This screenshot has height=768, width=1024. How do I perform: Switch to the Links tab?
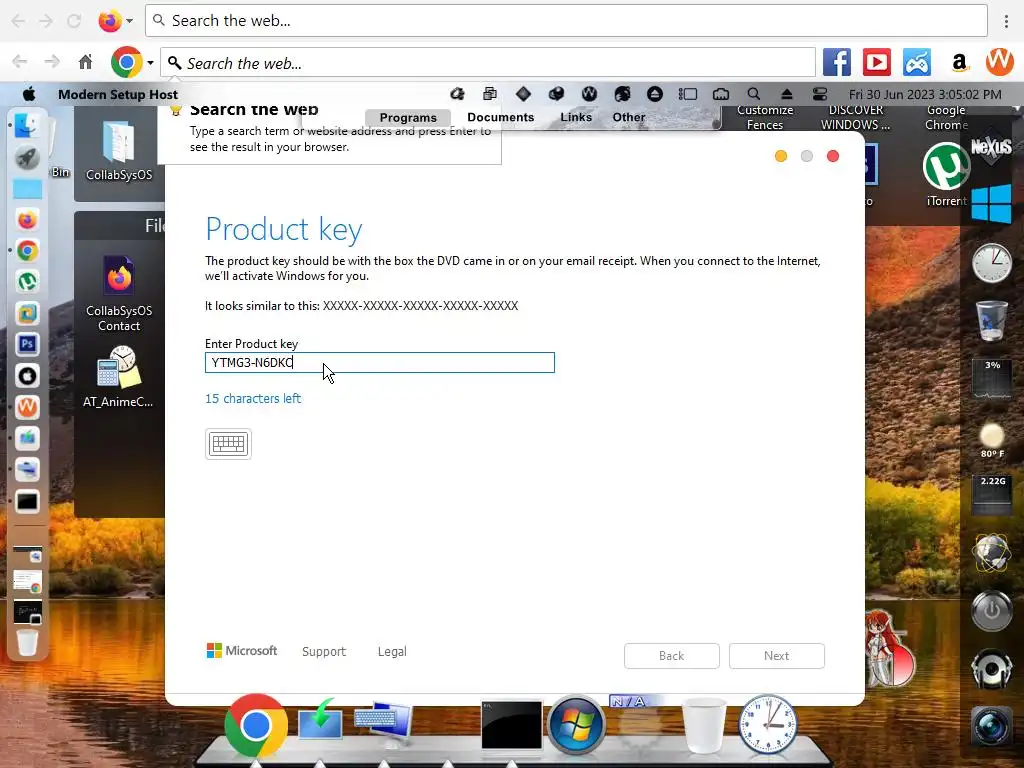[576, 117]
